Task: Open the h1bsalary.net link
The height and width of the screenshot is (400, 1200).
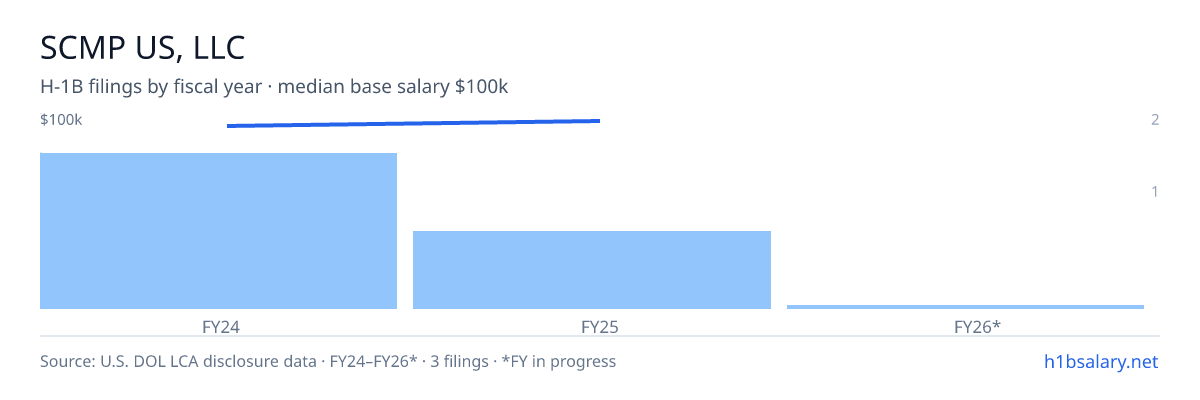Action: (1100, 361)
